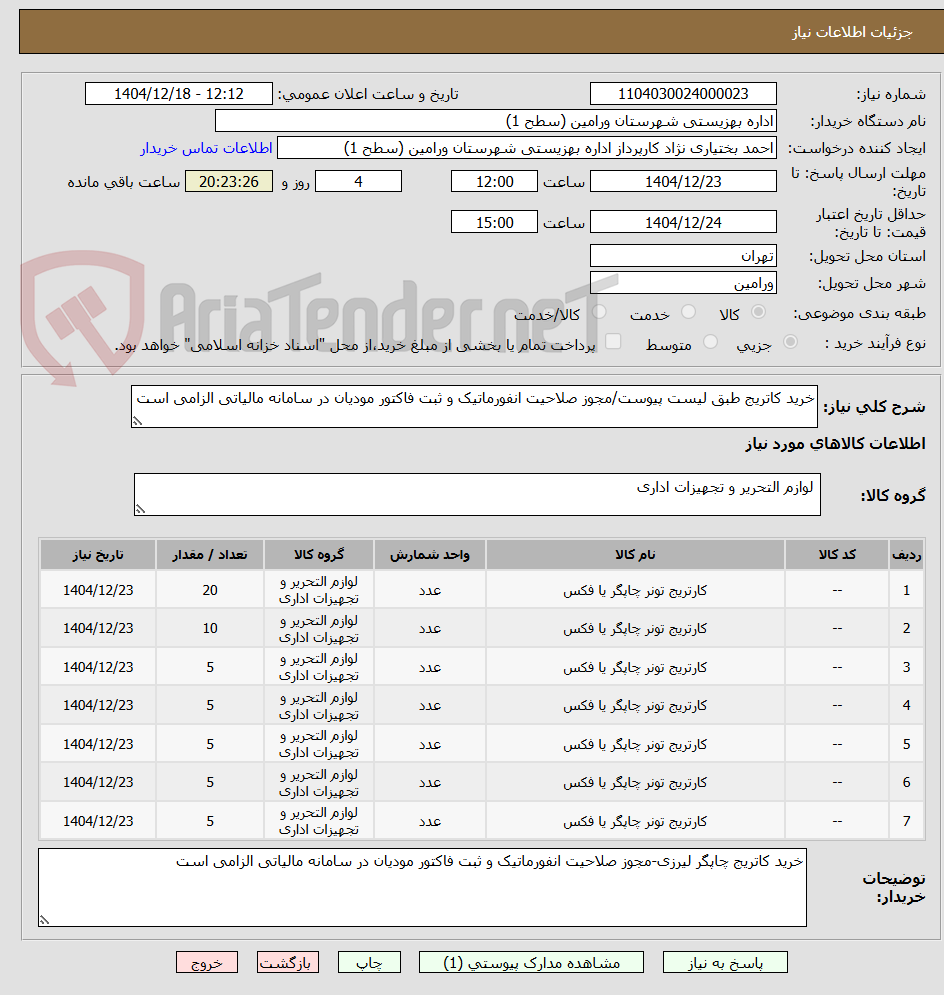Viewport: 944px width, 995px height.
Task: Click the تعداد / مقدار column header
Action: click(210, 555)
